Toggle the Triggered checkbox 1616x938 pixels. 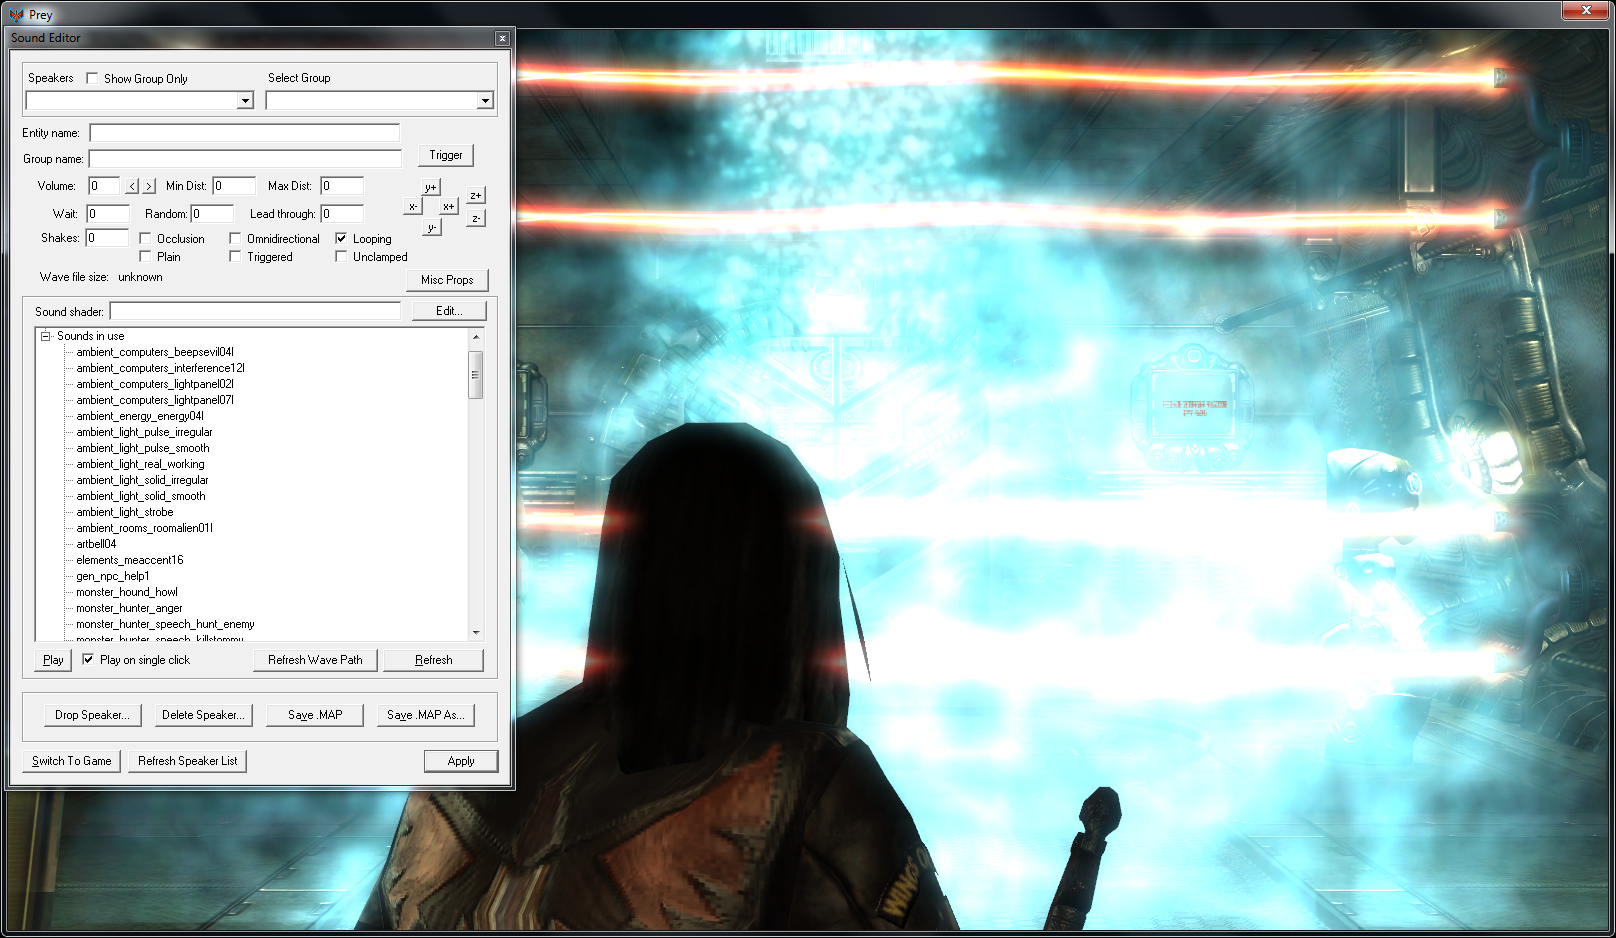[x=235, y=256]
